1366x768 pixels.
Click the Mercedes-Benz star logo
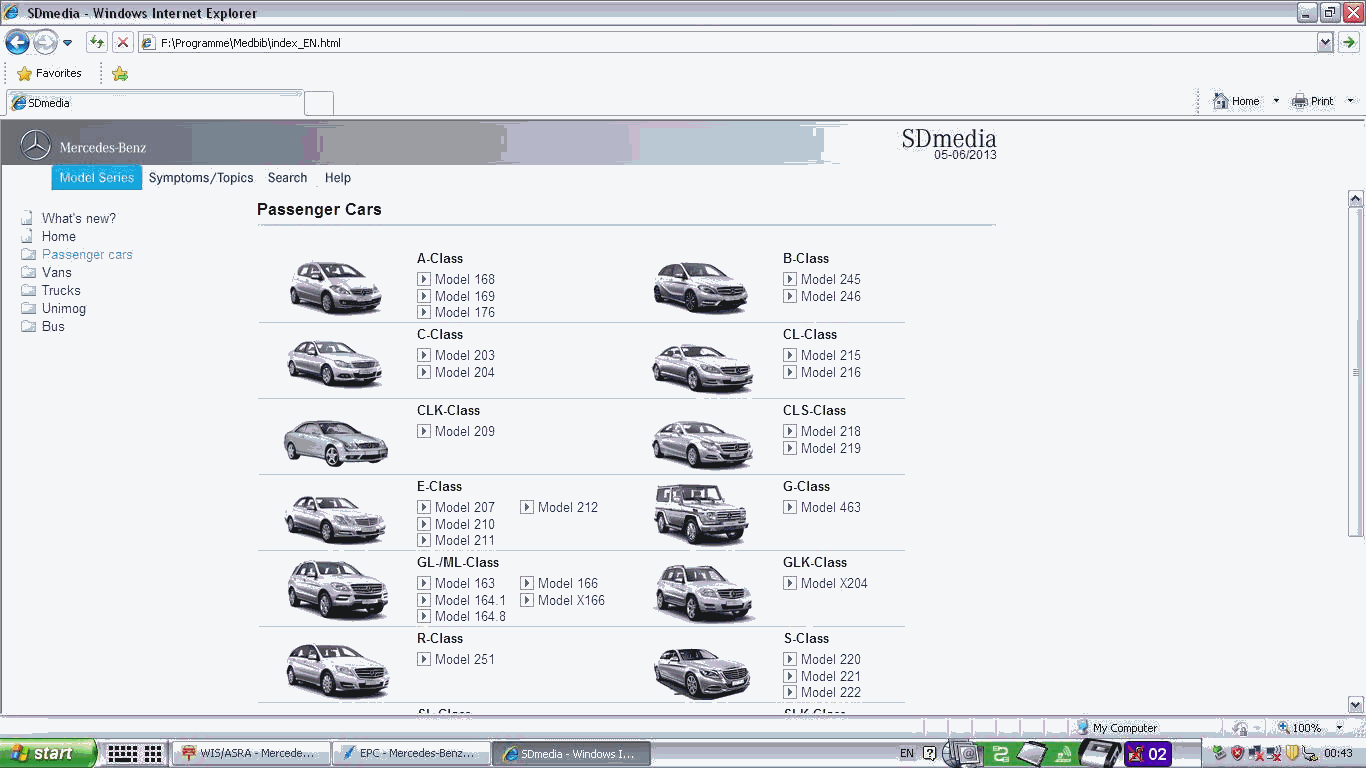click(x=35, y=146)
